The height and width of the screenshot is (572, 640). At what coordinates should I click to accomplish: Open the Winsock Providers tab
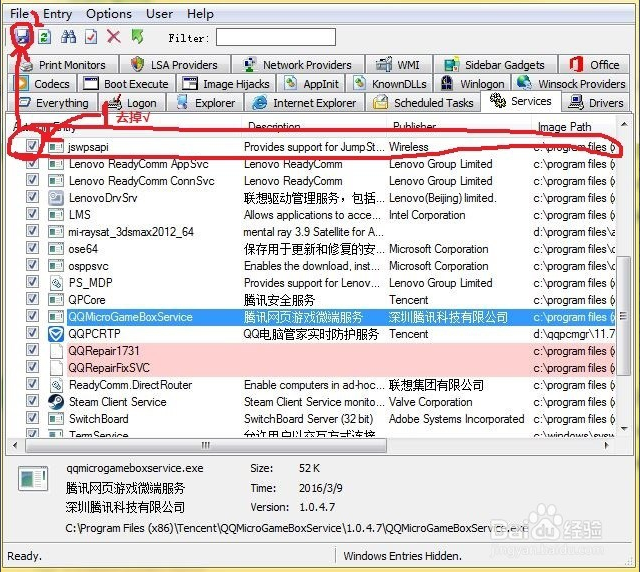pyautogui.click(x=571, y=84)
